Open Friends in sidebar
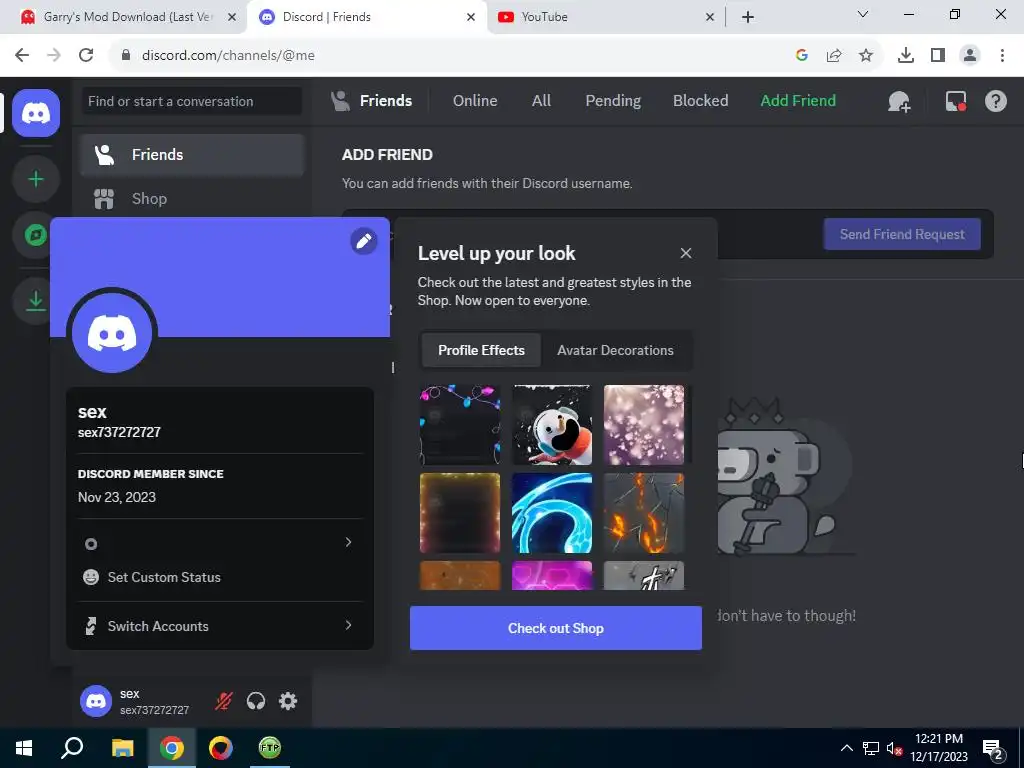This screenshot has height=768, width=1024. [x=192, y=155]
